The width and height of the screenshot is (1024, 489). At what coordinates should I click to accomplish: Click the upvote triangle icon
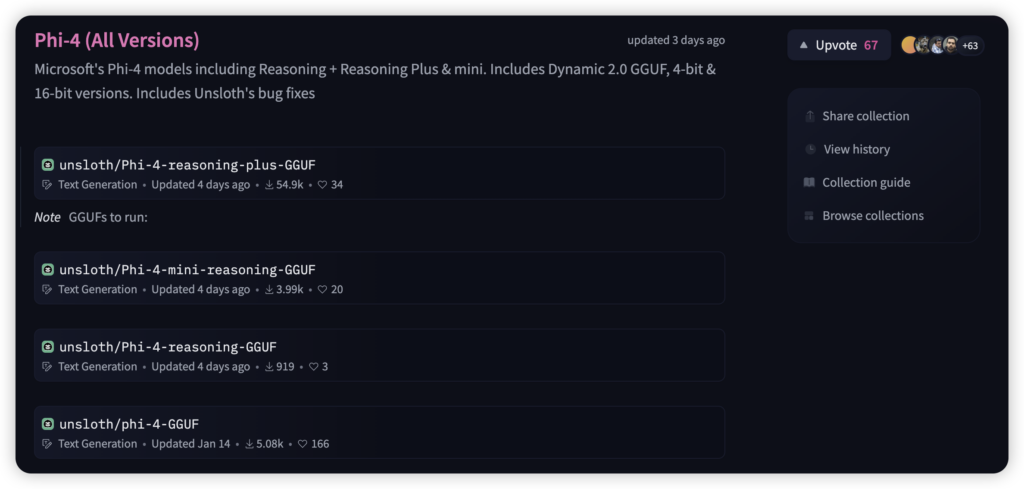(x=803, y=46)
